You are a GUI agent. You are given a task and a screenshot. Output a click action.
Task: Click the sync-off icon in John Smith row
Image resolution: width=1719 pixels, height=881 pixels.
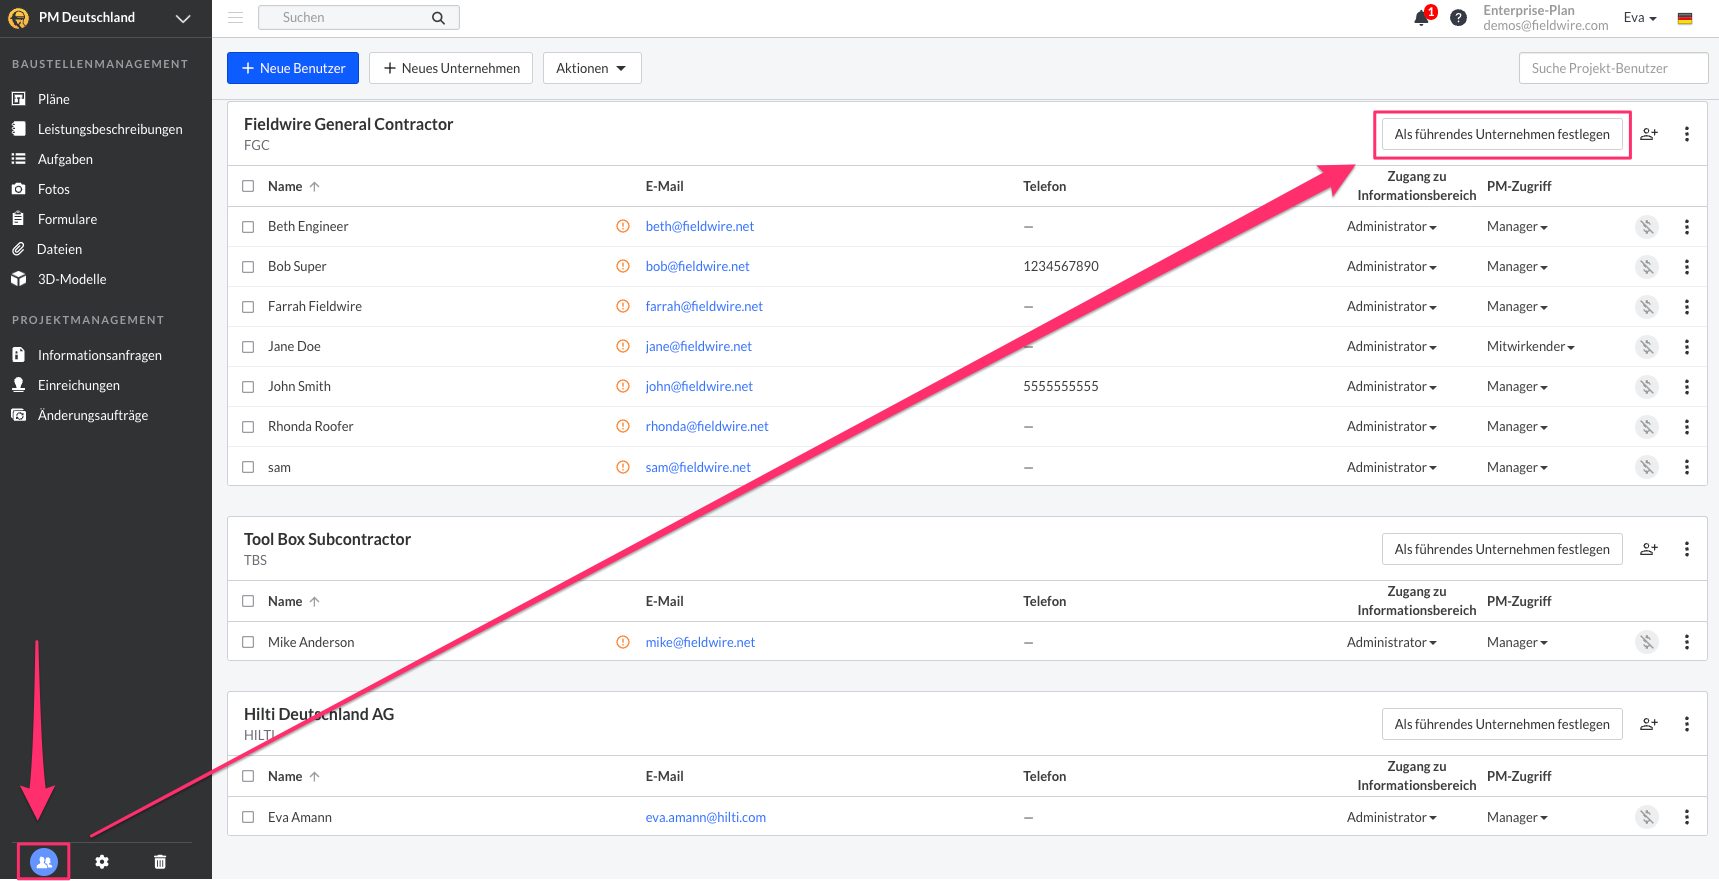click(1646, 387)
